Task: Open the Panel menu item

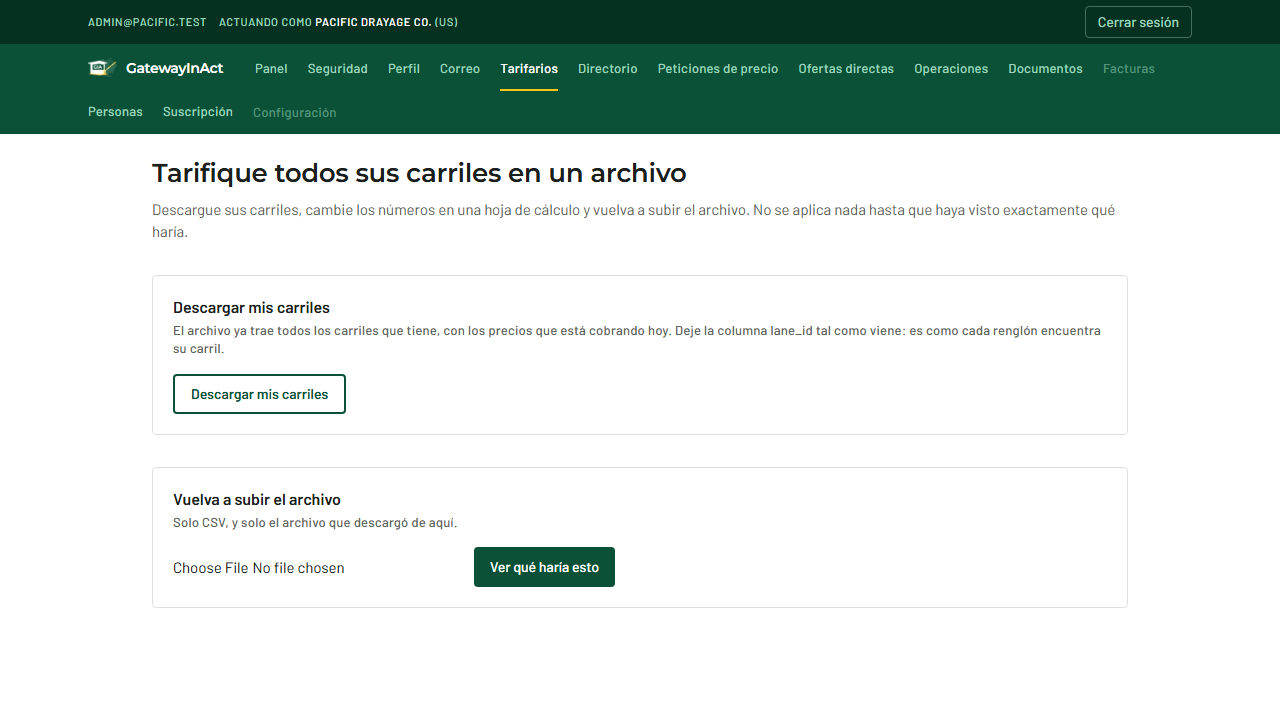Action: point(271,69)
